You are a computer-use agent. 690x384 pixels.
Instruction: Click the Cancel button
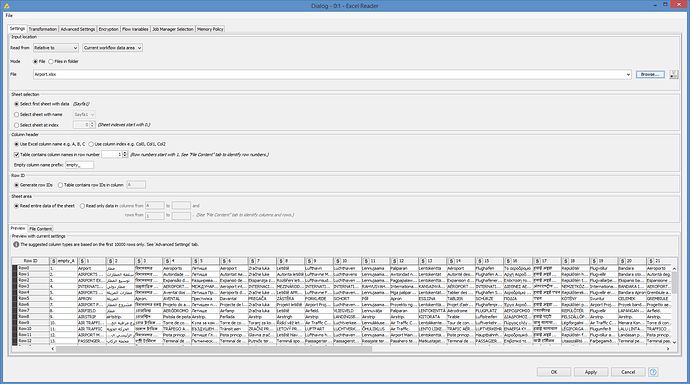click(x=628, y=372)
